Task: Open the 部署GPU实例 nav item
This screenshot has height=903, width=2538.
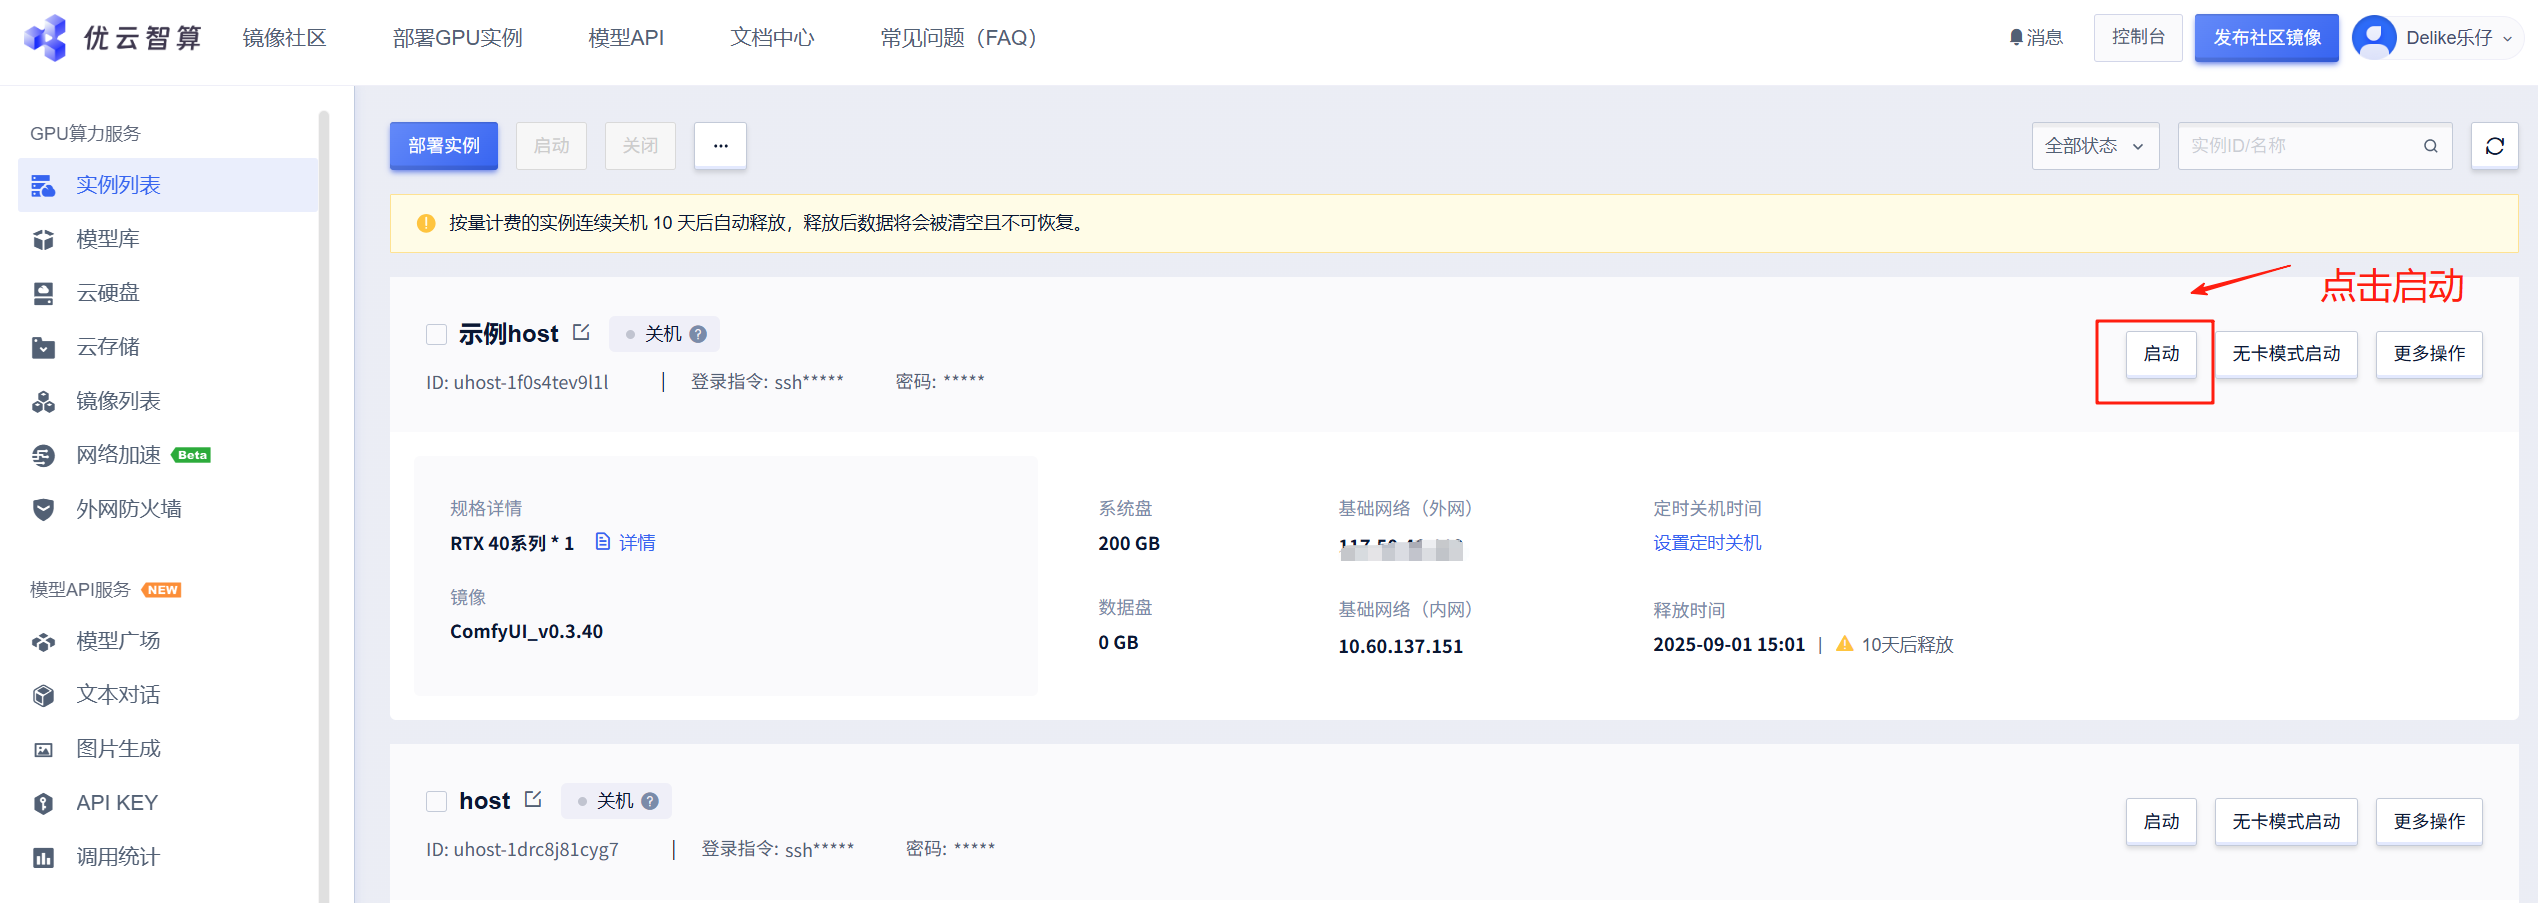Action: point(457,38)
